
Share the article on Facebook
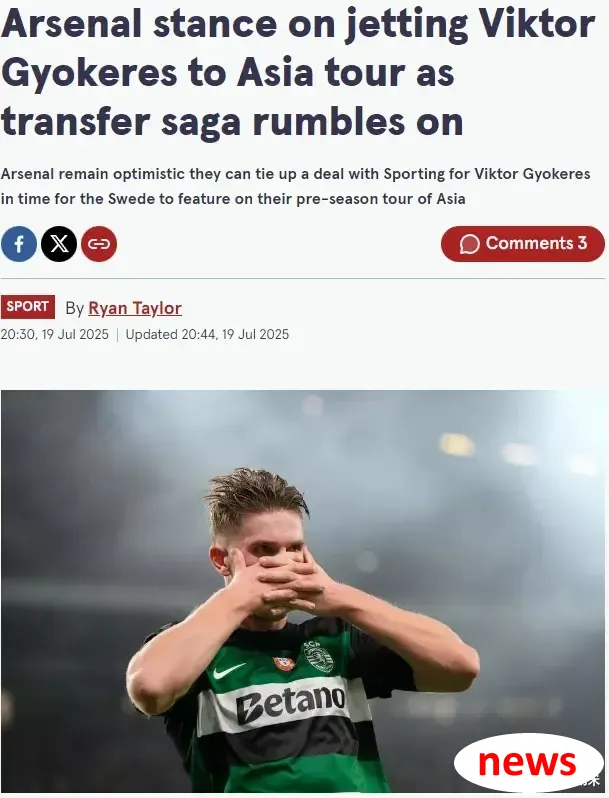pos(19,244)
